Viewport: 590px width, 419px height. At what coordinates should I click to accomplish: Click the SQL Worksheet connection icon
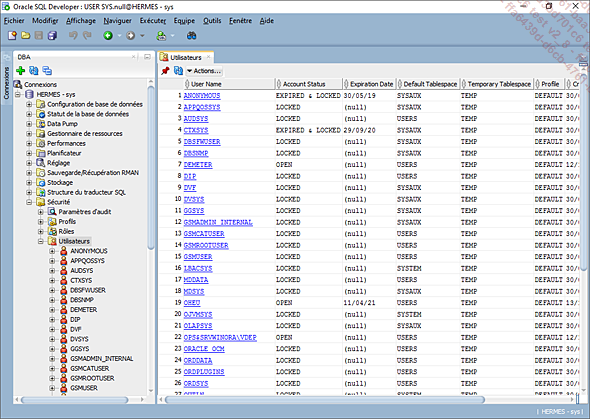(161, 35)
